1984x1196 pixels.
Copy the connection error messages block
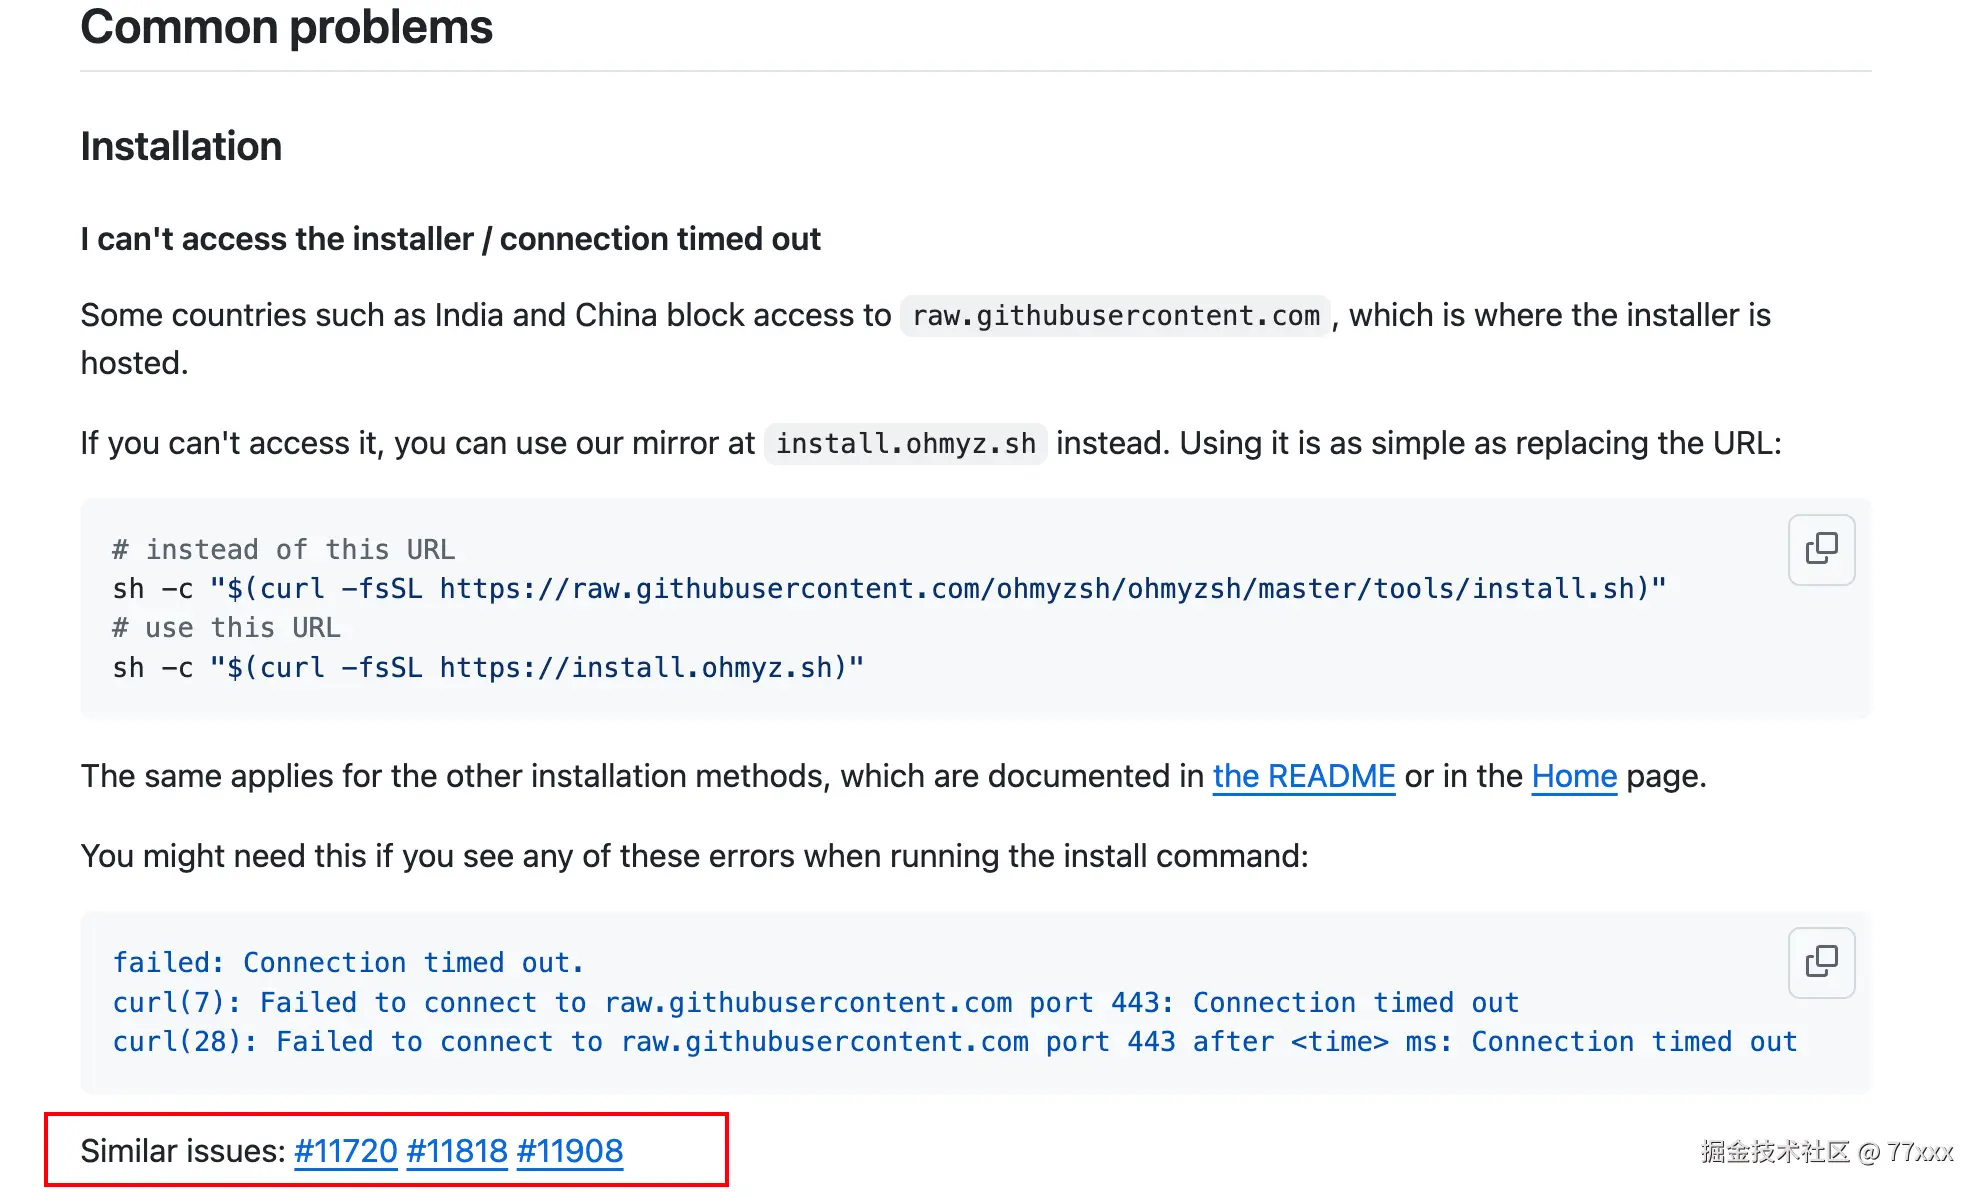(1821, 962)
